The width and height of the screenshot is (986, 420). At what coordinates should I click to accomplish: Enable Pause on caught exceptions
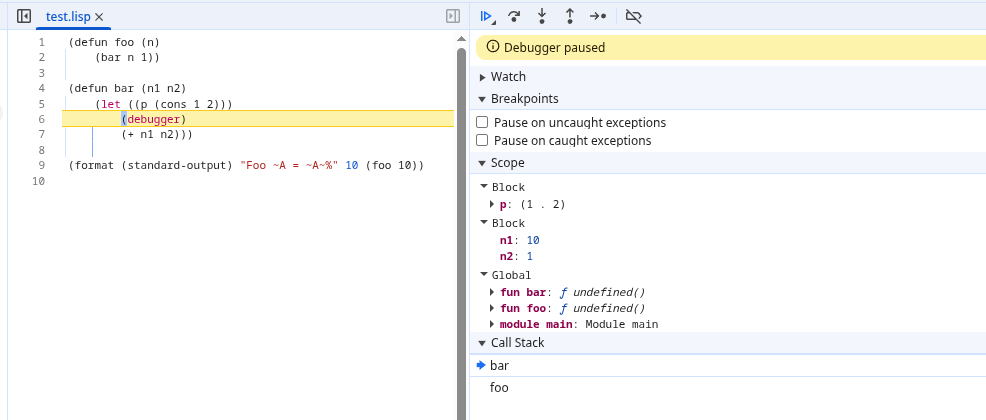click(482, 140)
